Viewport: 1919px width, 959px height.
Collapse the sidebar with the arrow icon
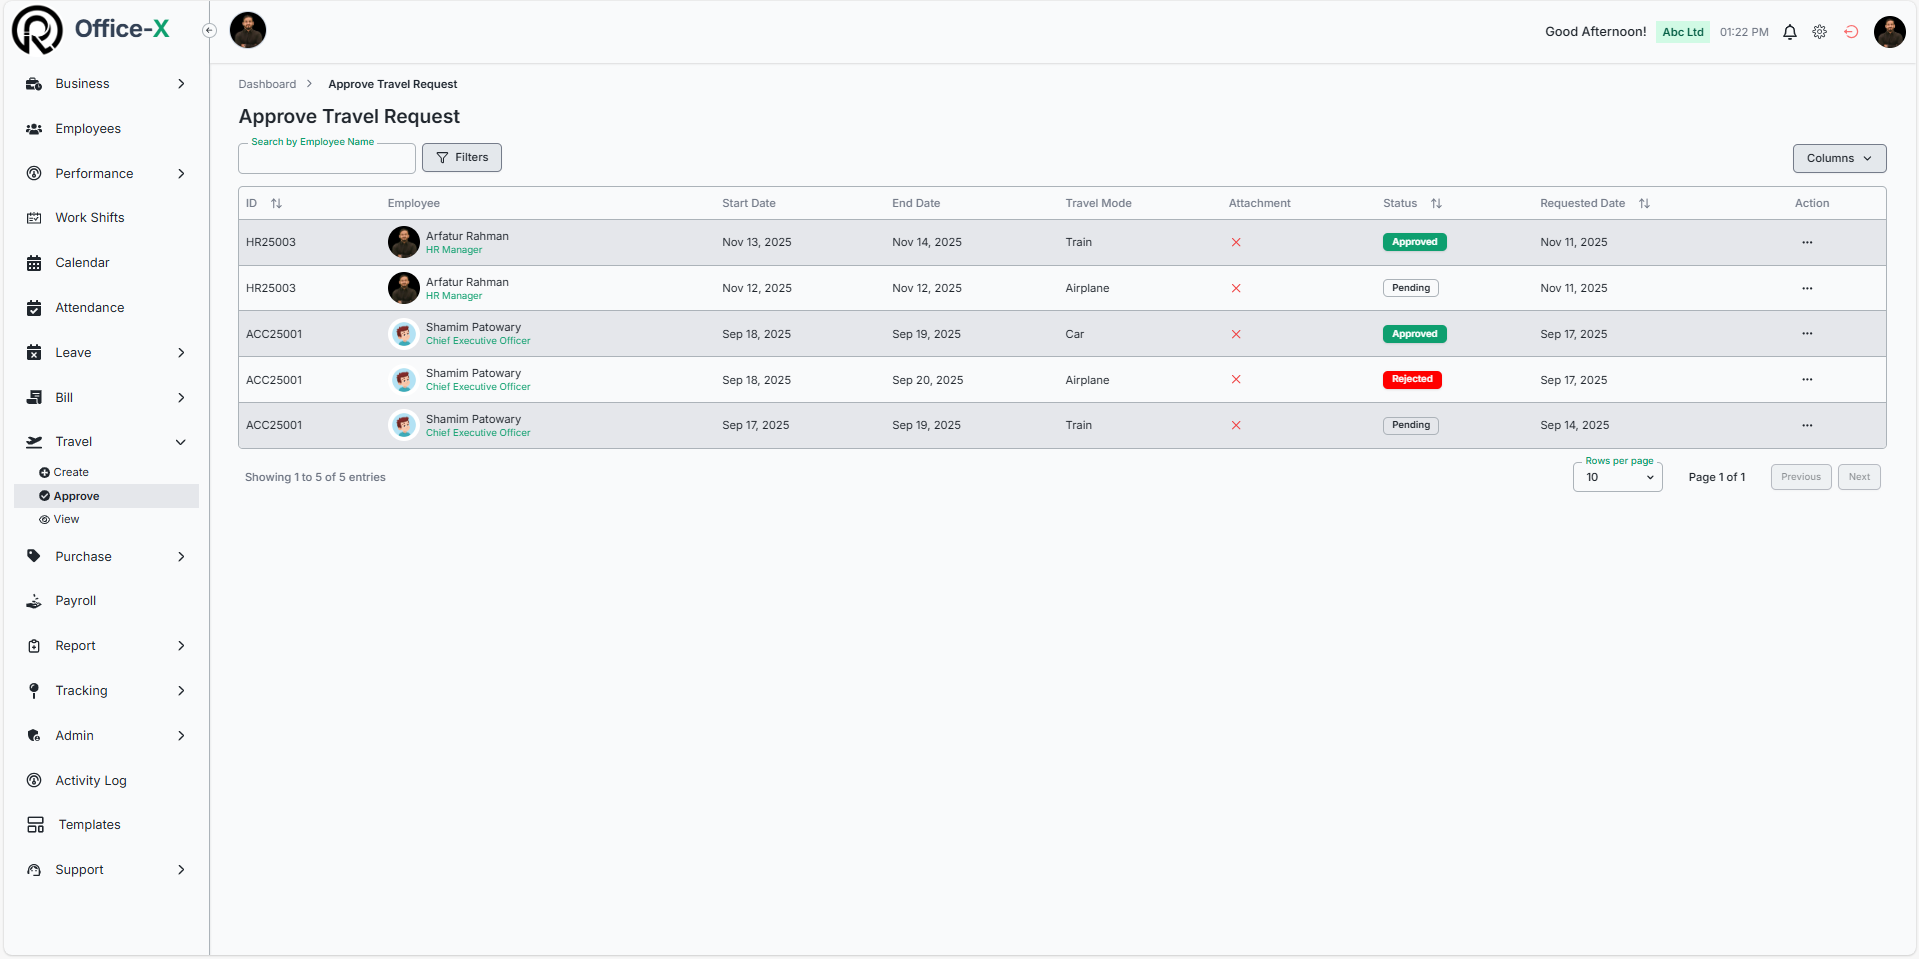point(209,30)
